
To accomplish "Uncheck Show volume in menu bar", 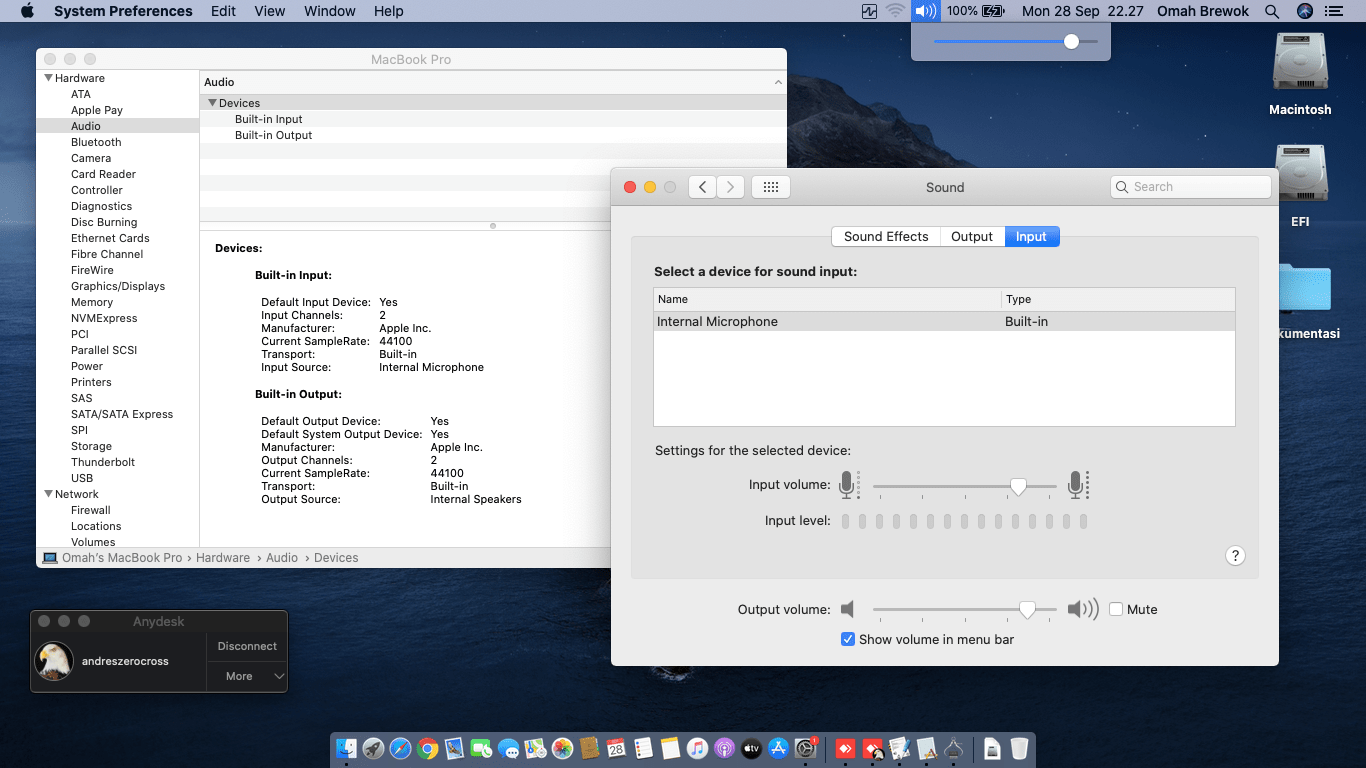I will pos(848,639).
